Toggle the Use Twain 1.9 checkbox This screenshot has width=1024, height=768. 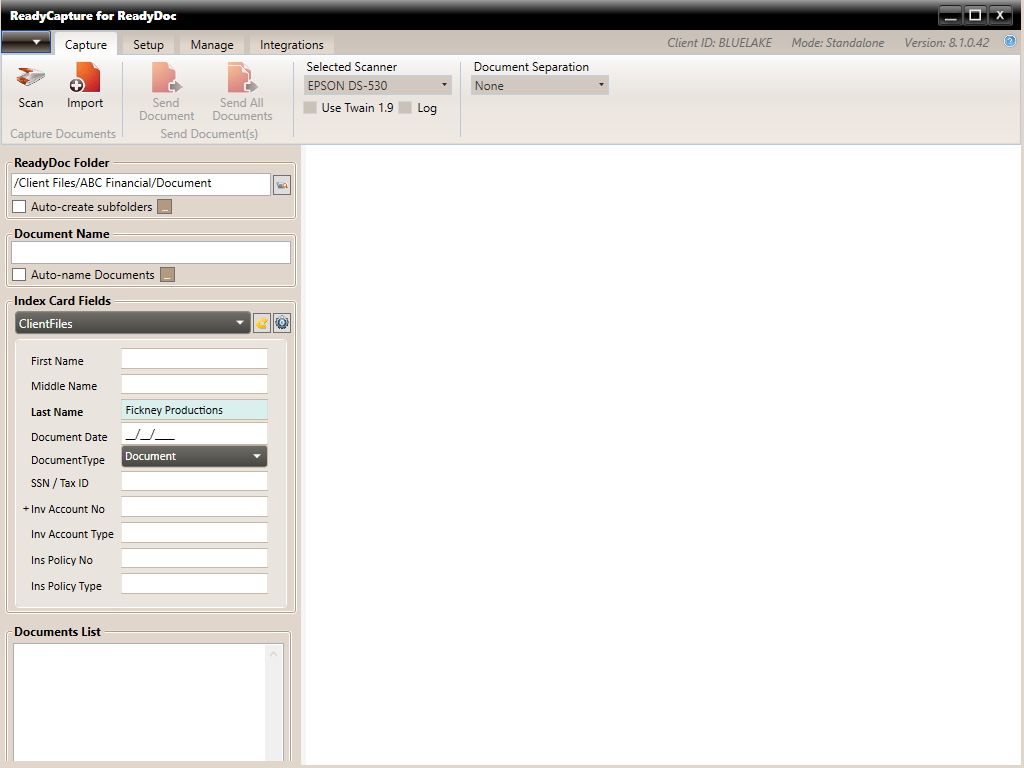310,108
